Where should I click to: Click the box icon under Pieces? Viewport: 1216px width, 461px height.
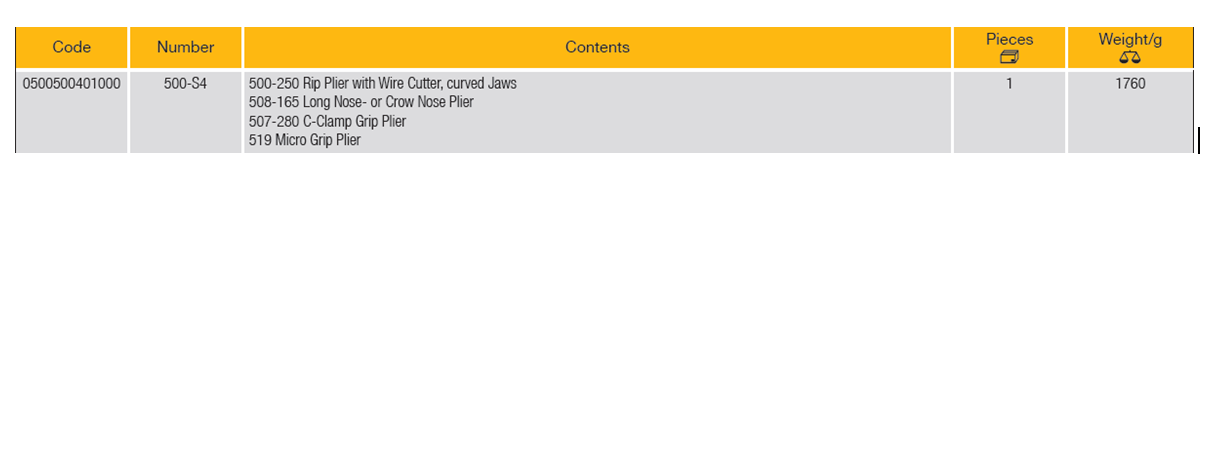point(1009,57)
